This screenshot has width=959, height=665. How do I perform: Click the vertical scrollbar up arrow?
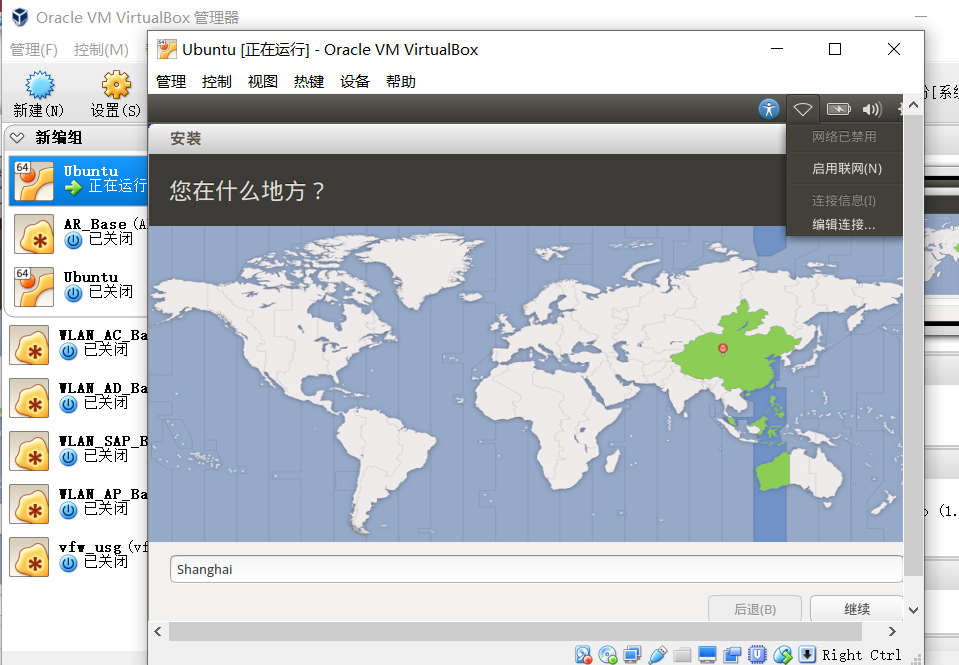pos(913,105)
